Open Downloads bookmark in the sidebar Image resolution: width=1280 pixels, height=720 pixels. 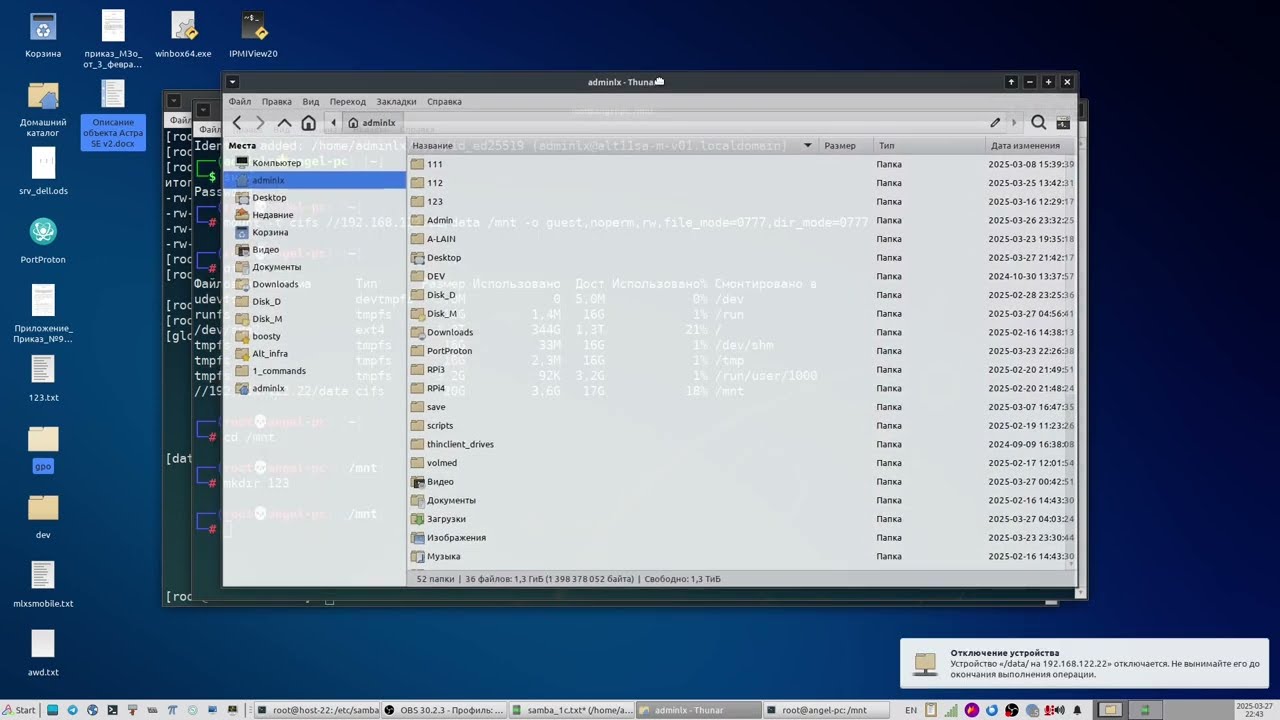[x=314, y=284]
